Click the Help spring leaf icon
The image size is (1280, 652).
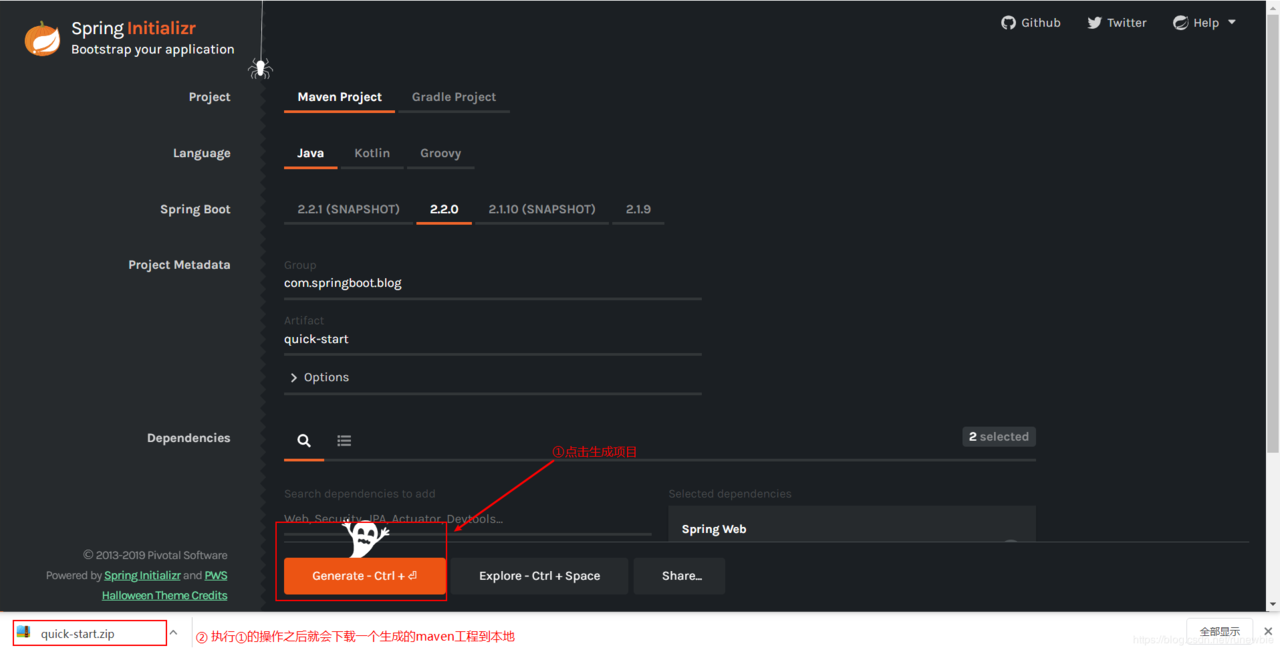click(1180, 22)
